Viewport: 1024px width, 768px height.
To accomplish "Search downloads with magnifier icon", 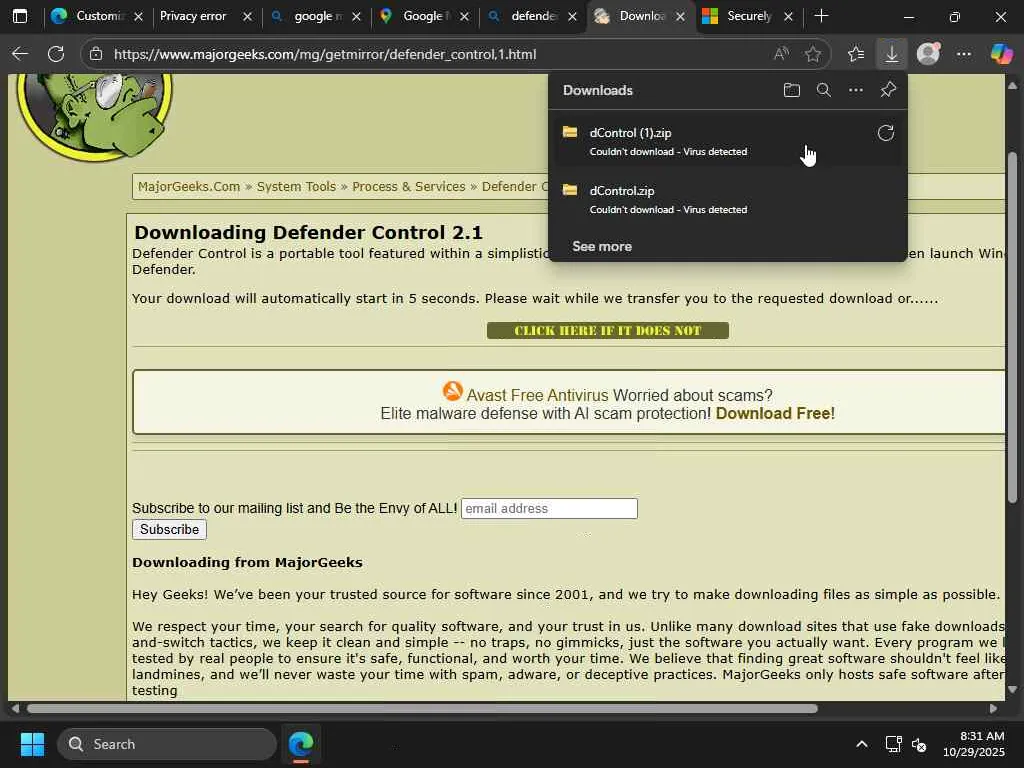I will [824, 90].
